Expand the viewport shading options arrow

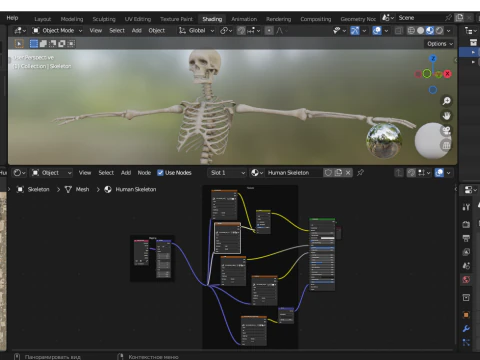(x=449, y=31)
